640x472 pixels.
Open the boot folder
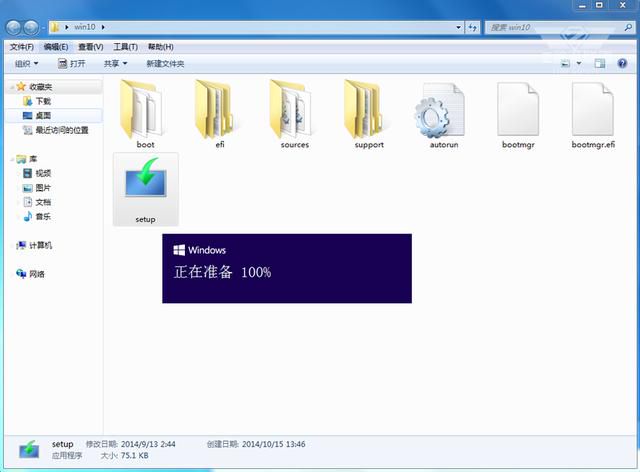pos(145,115)
